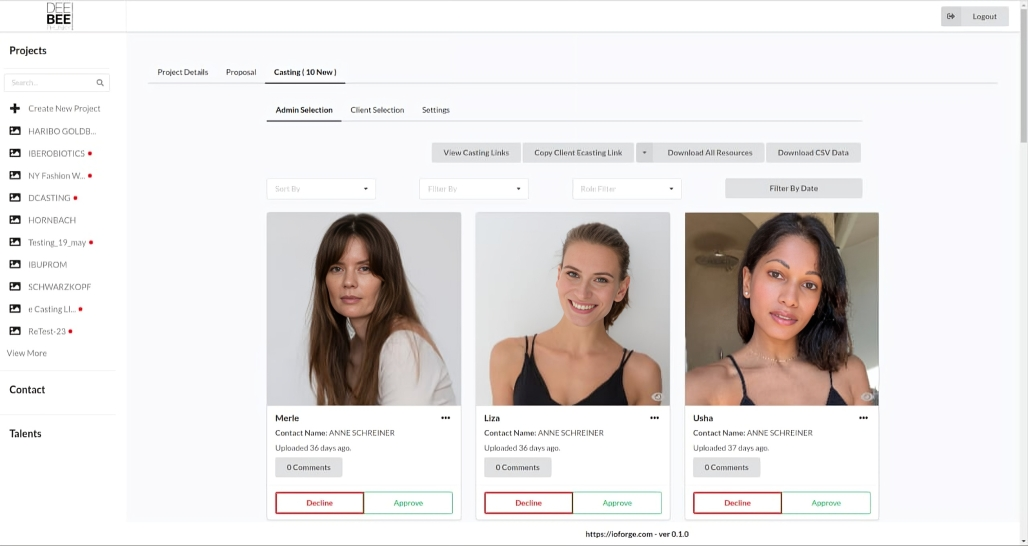Viewport: 1028px width, 546px height.
Task: Decline Usha's casting
Action: point(737,503)
